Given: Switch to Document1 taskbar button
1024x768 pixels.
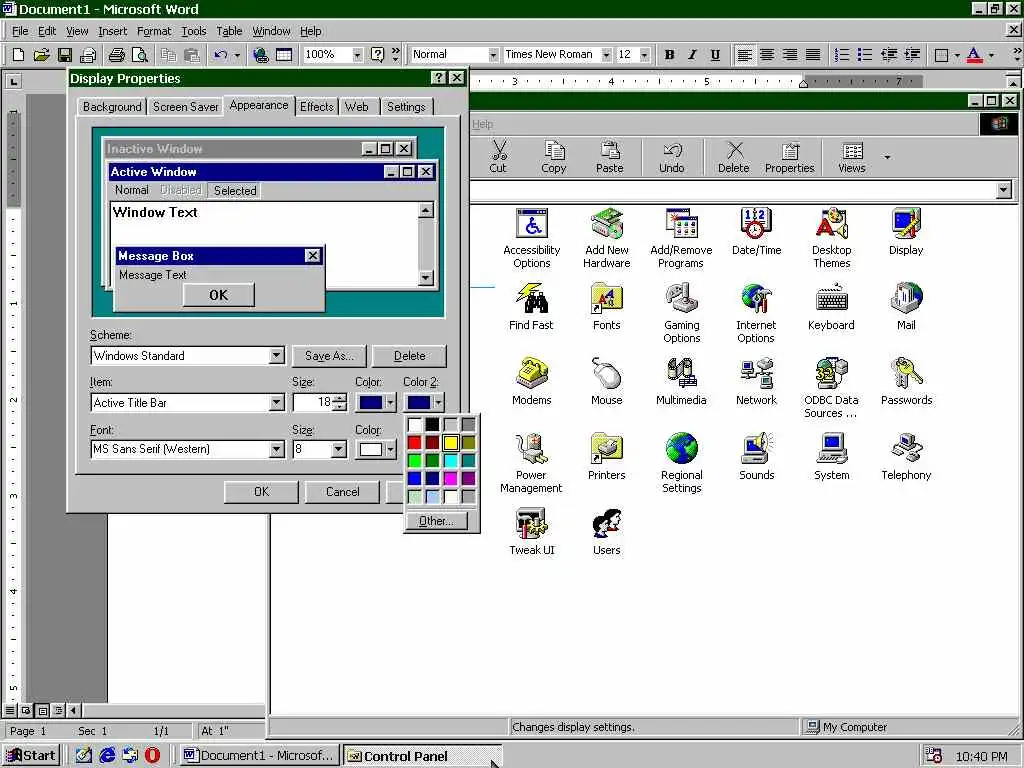Looking at the screenshot, I should [258, 756].
